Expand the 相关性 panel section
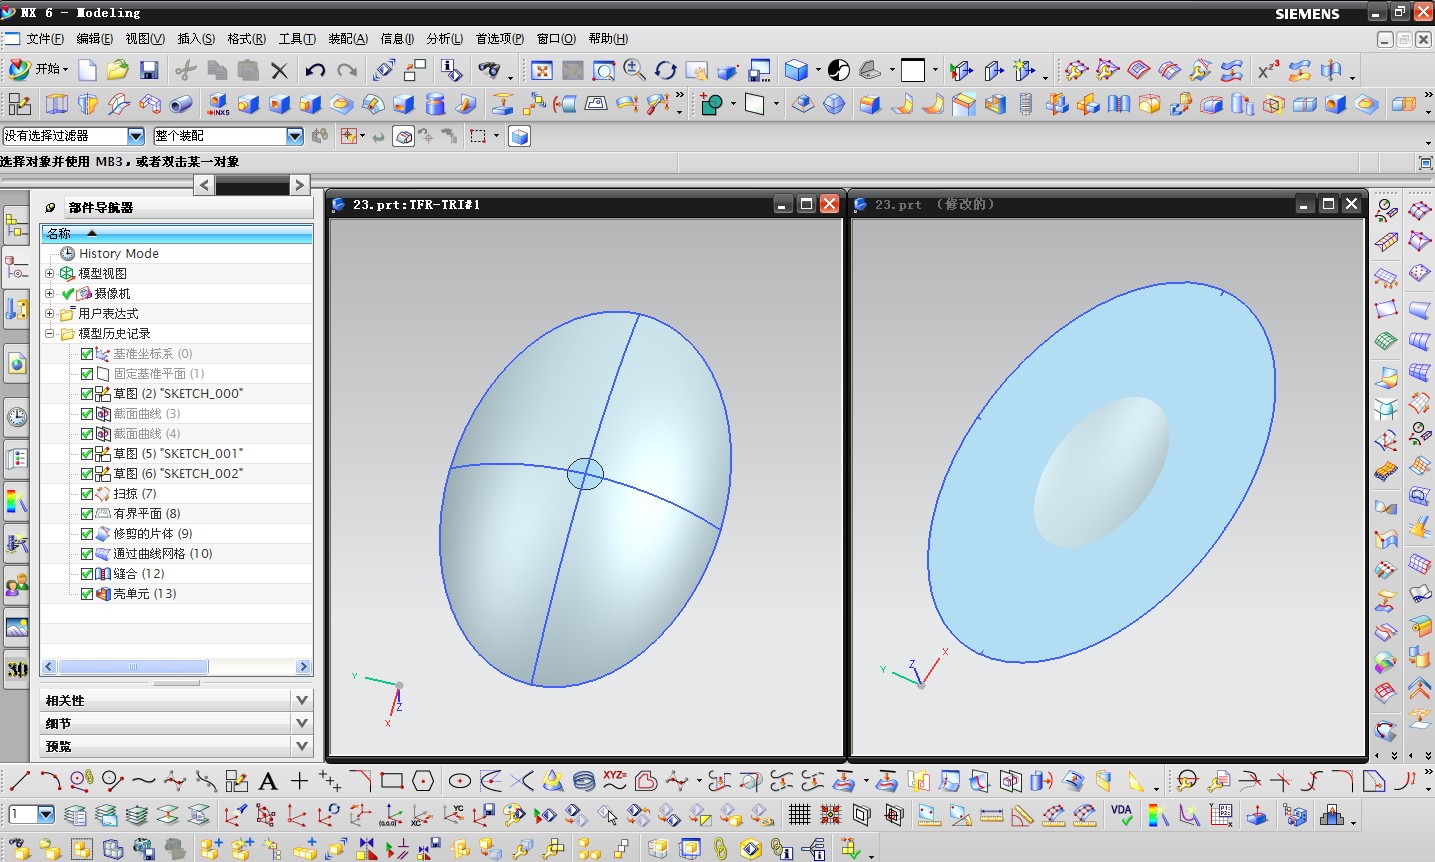The height and width of the screenshot is (862, 1435). coord(302,700)
